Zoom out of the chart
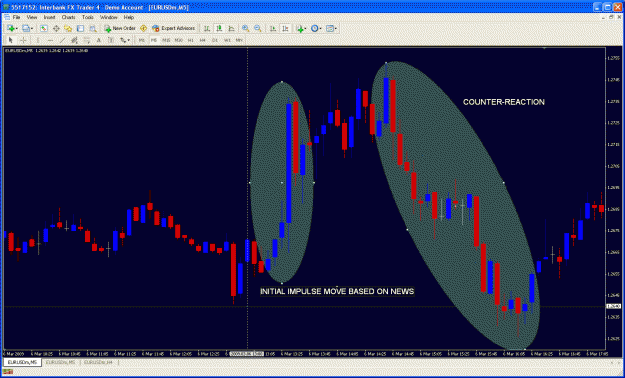 point(258,28)
